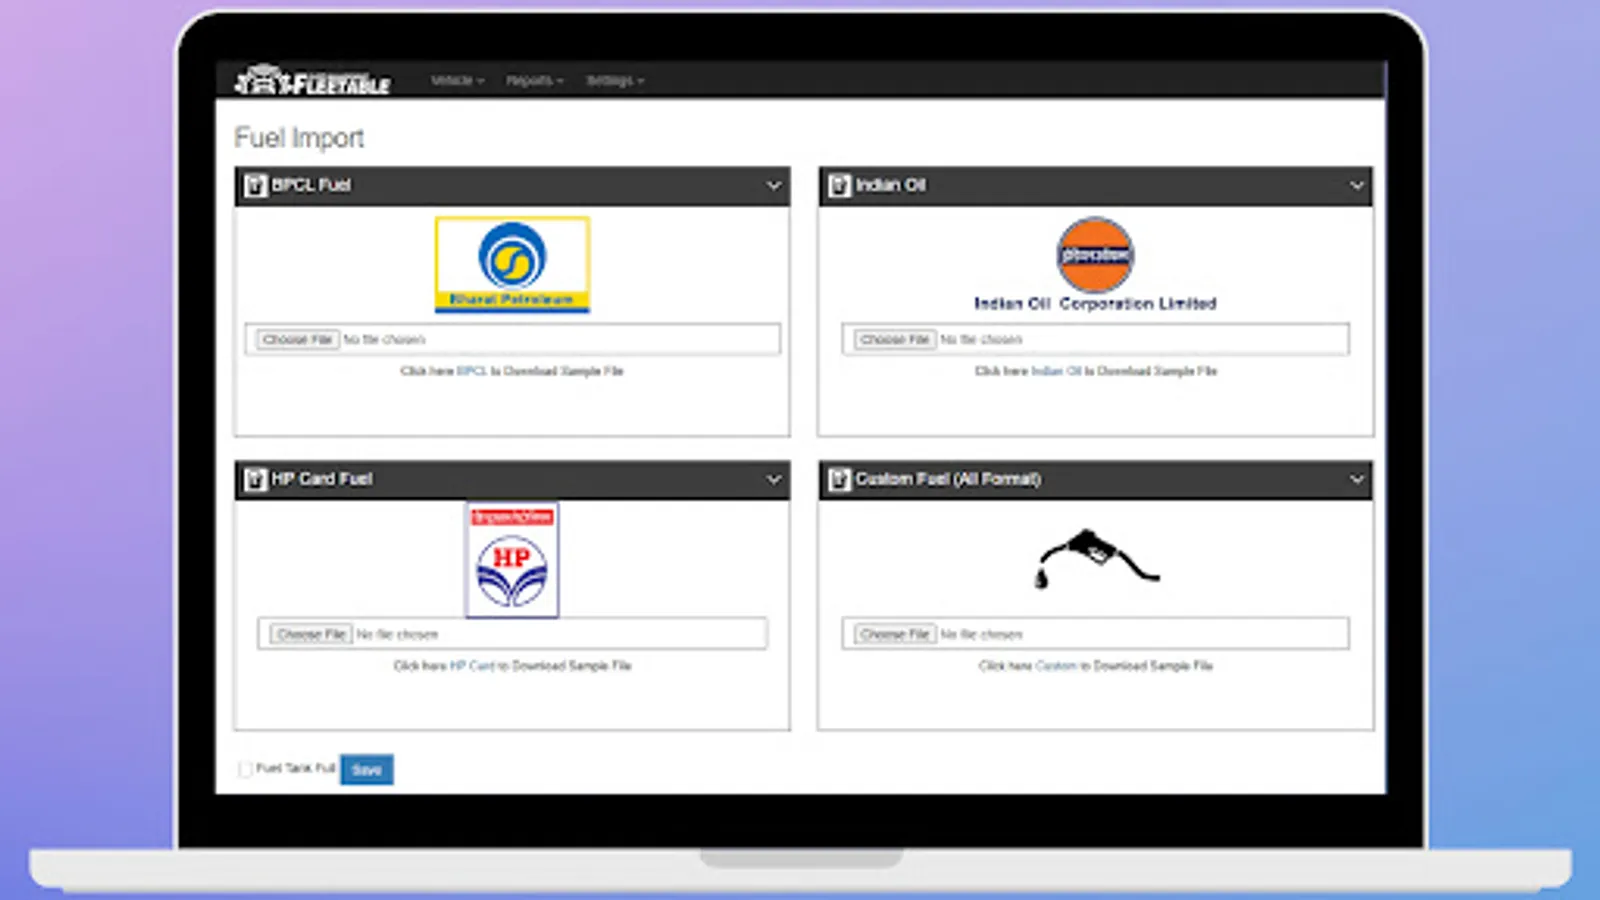Download the Indian Oil sample file link
Image resolution: width=1600 pixels, height=900 pixels.
point(1056,371)
